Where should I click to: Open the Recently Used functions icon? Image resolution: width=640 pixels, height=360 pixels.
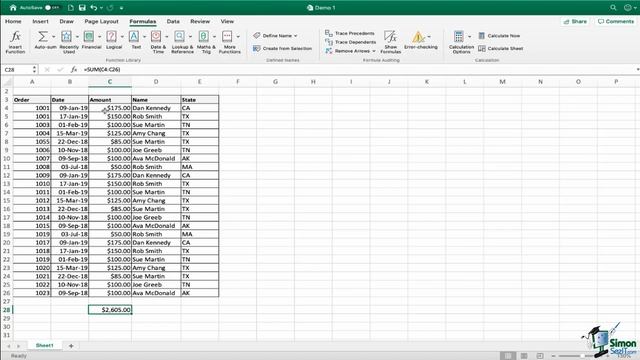[x=66, y=37]
